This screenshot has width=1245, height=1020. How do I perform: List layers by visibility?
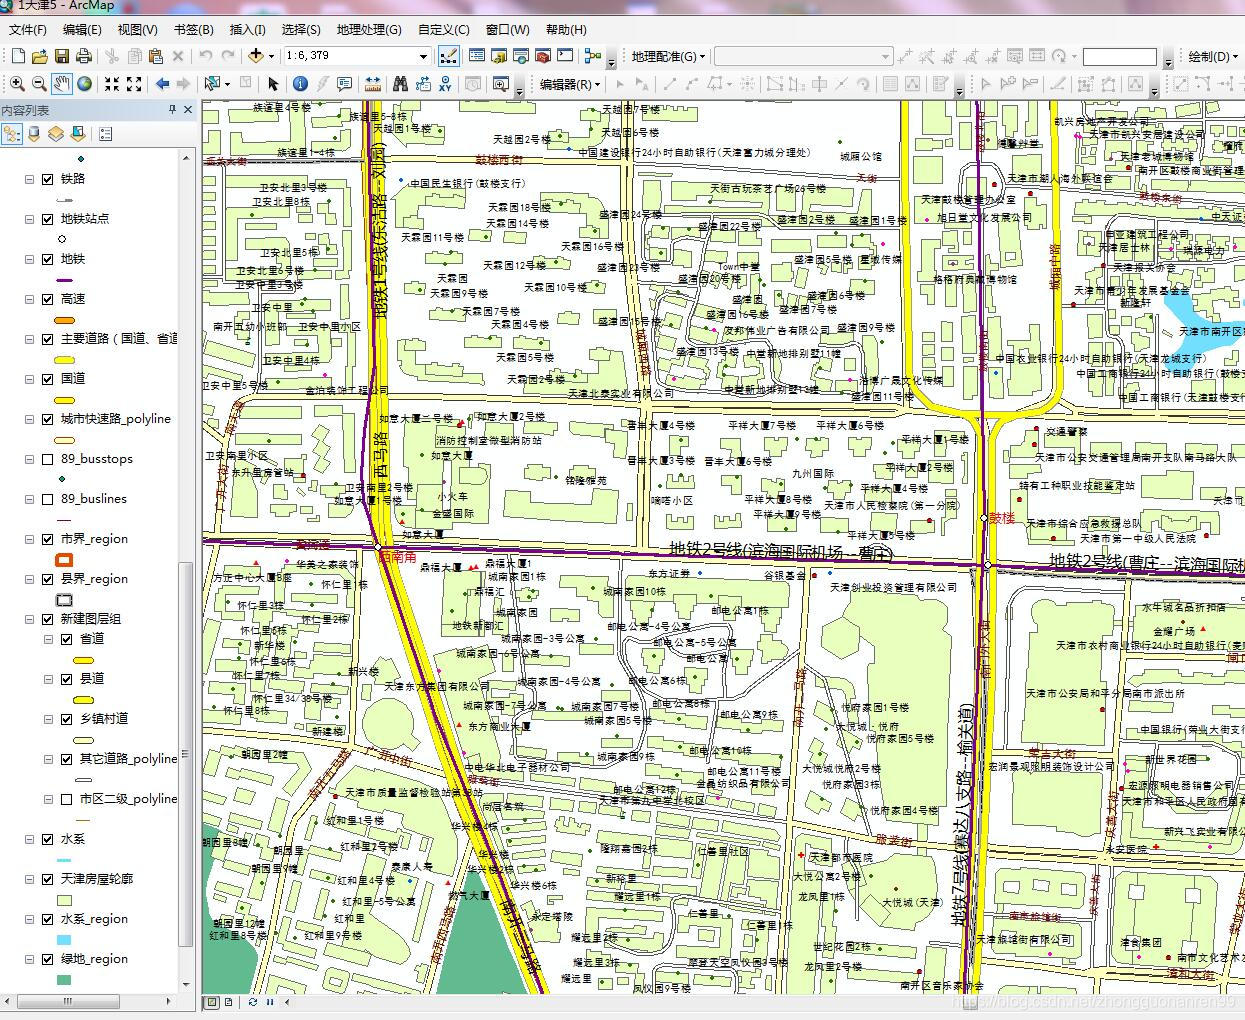tap(55, 133)
